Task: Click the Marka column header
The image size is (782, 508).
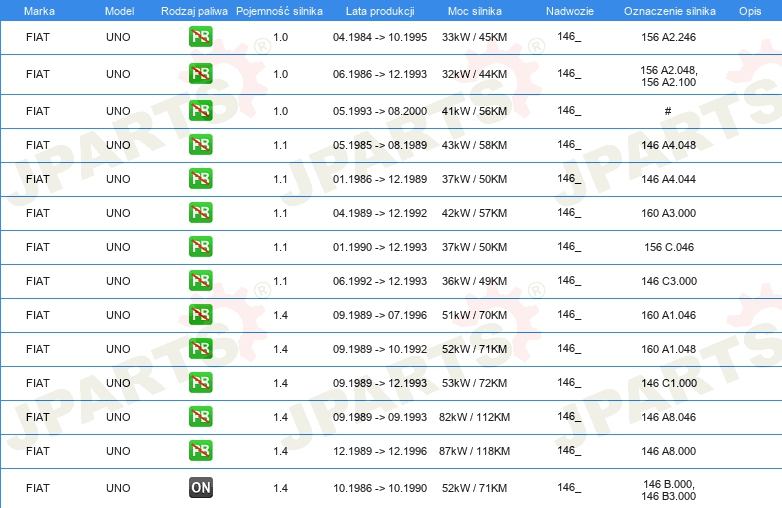Action: 39,11
